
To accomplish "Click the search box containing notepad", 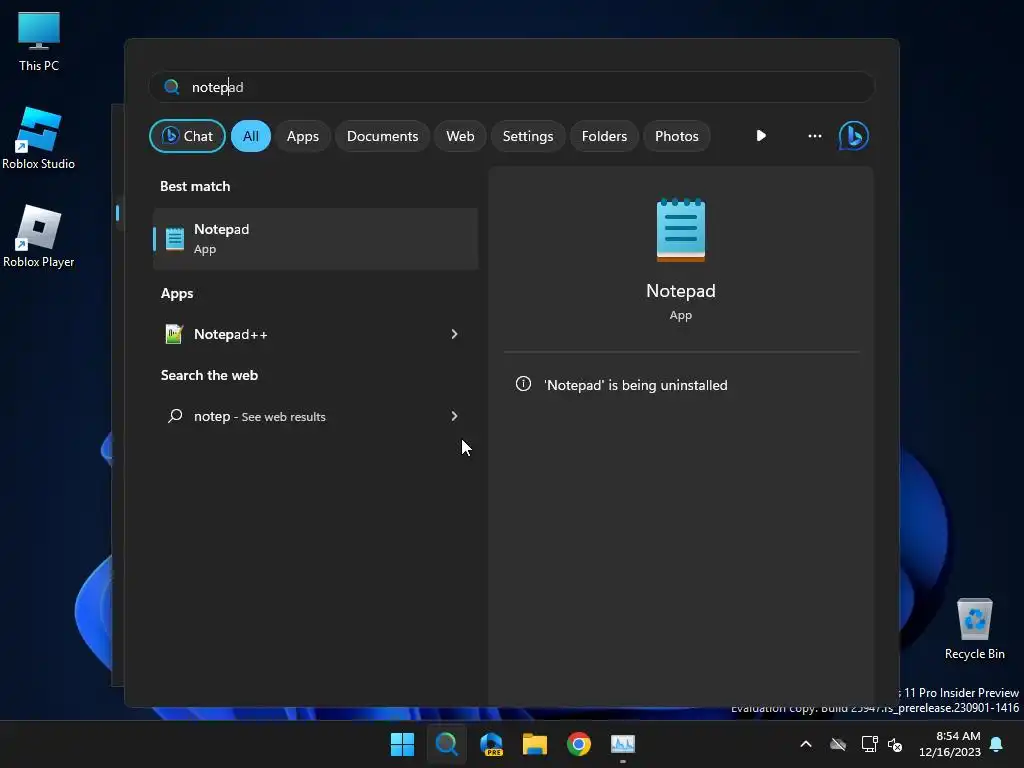I will (511, 87).
